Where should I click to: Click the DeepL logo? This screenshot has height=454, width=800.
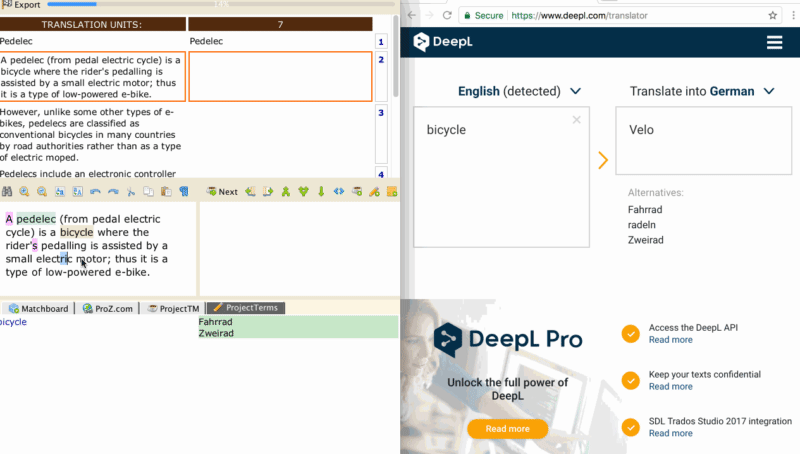tap(443, 42)
